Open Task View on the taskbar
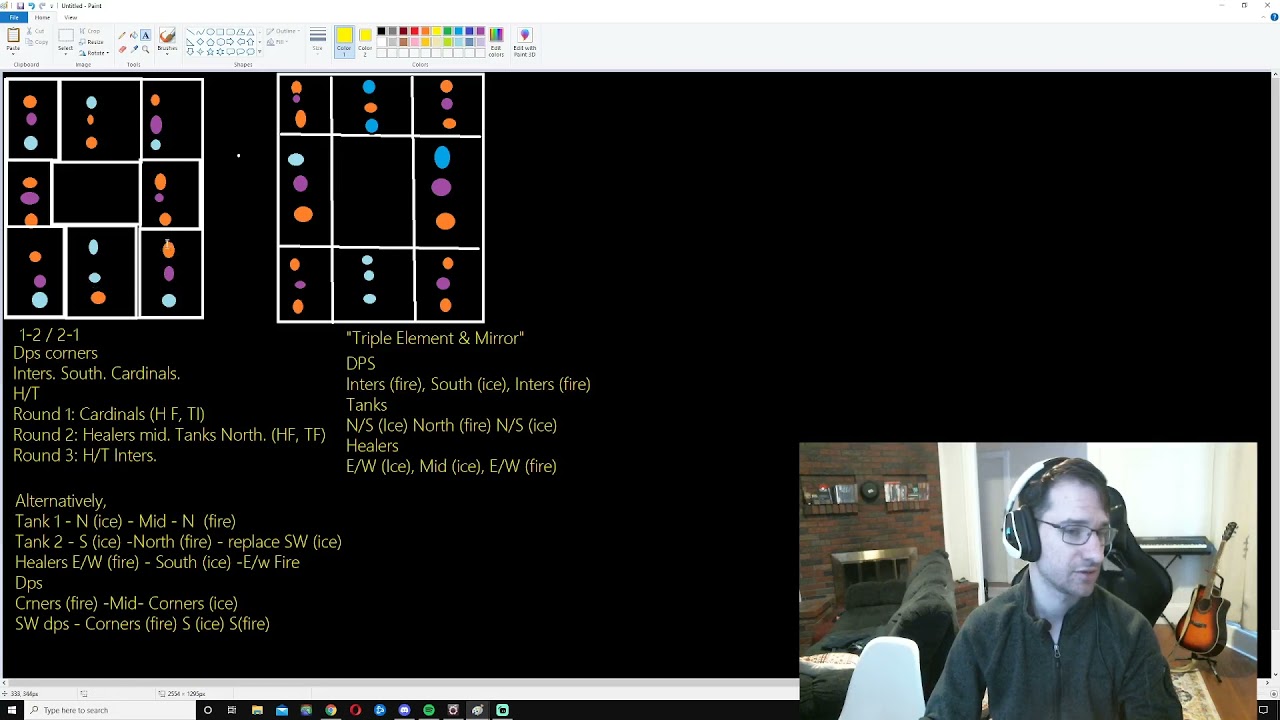The height and width of the screenshot is (720, 1280). (232, 710)
